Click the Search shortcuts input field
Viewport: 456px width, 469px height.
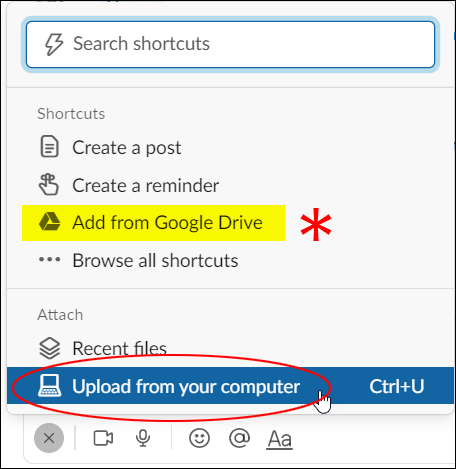(x=230, y=44)
